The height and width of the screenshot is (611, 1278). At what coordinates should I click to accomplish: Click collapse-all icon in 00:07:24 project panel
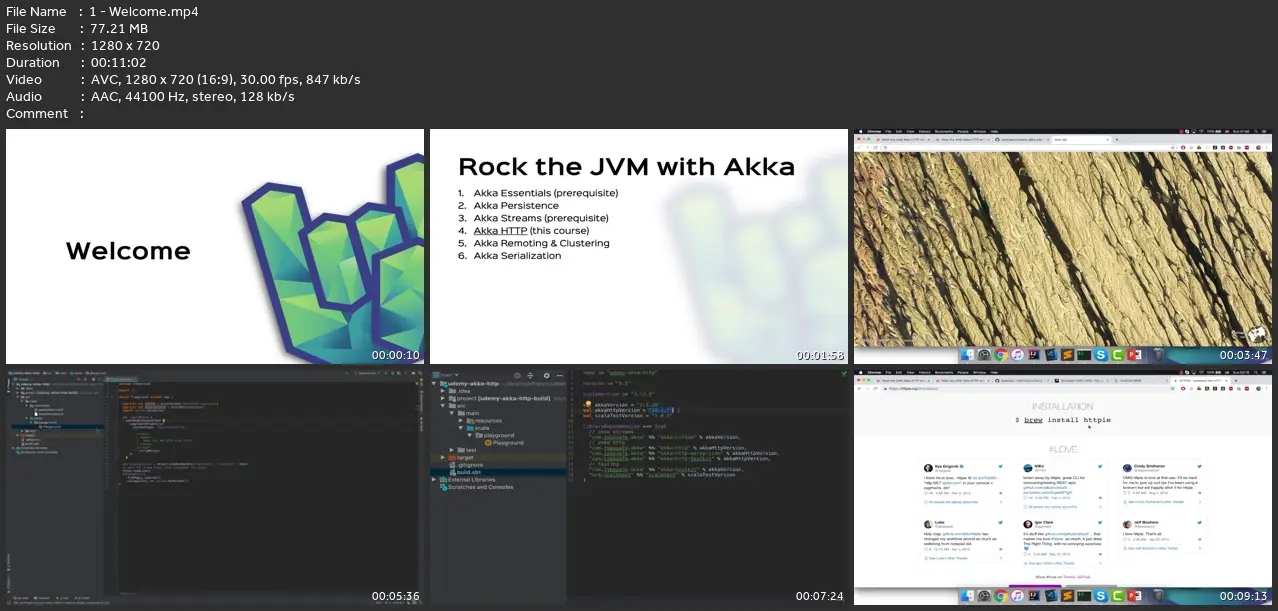(x=530, y=375)
